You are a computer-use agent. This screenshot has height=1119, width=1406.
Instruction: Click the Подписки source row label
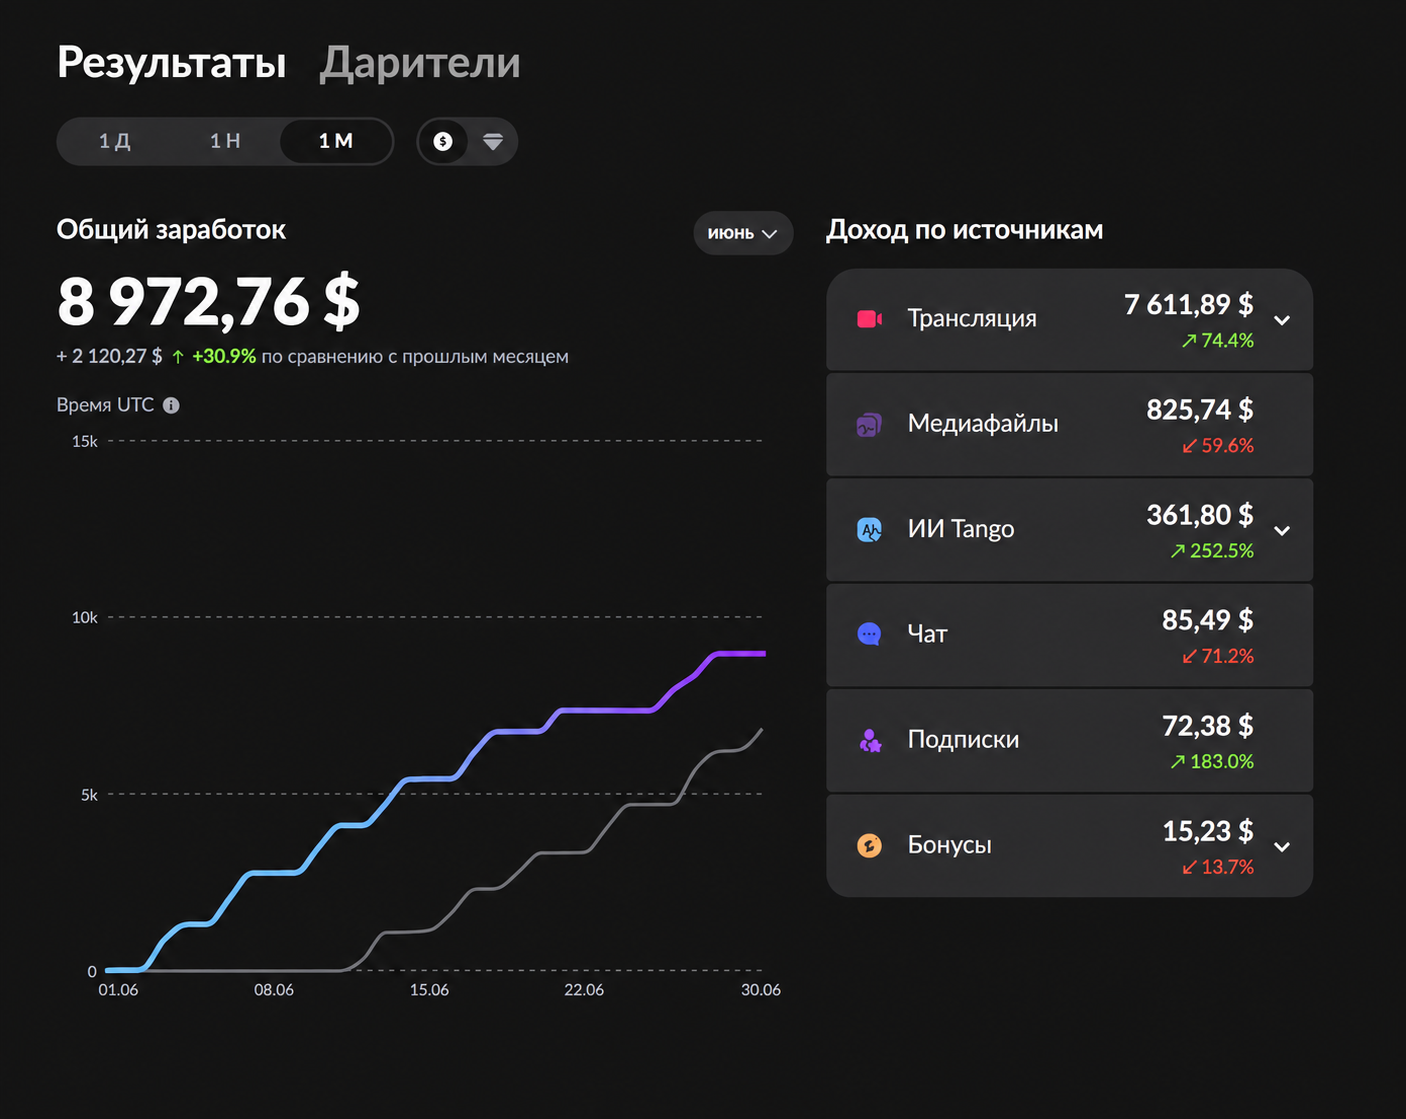(x=963, y=739)
